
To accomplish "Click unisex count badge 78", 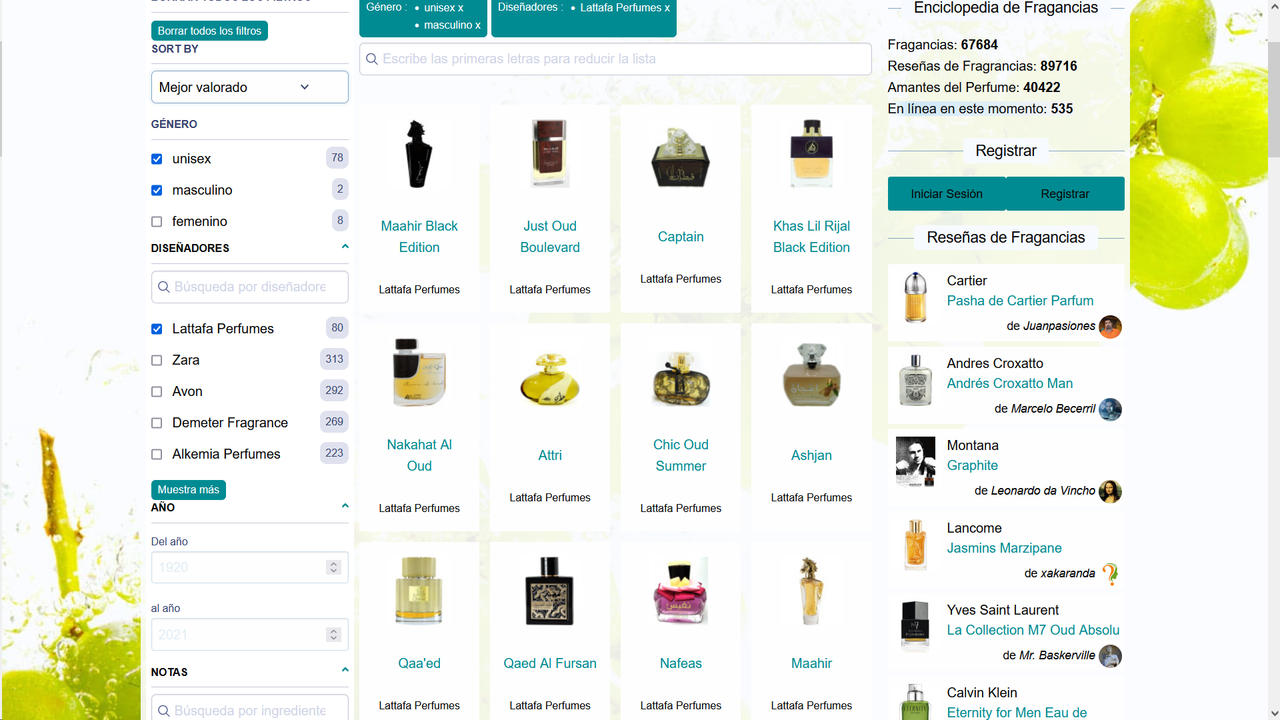I will click(337, 158).
